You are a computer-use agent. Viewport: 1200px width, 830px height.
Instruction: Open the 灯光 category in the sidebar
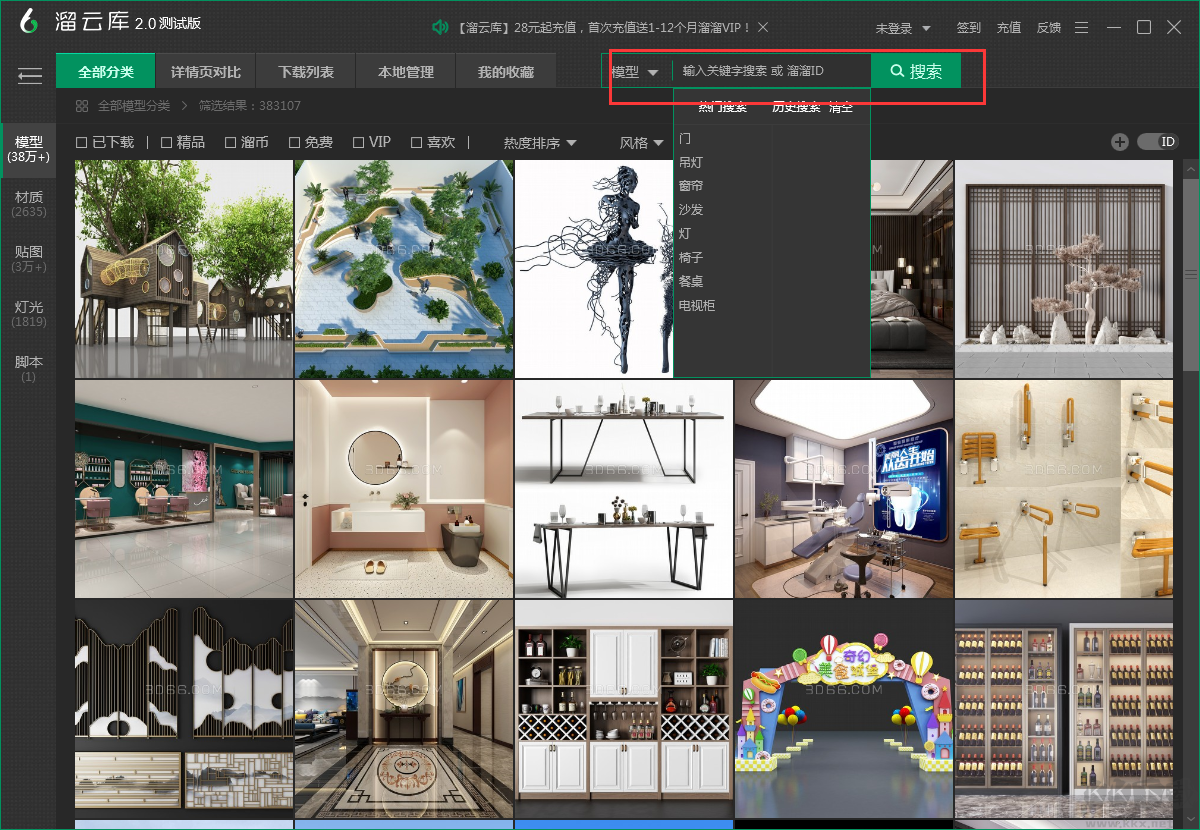29,313
